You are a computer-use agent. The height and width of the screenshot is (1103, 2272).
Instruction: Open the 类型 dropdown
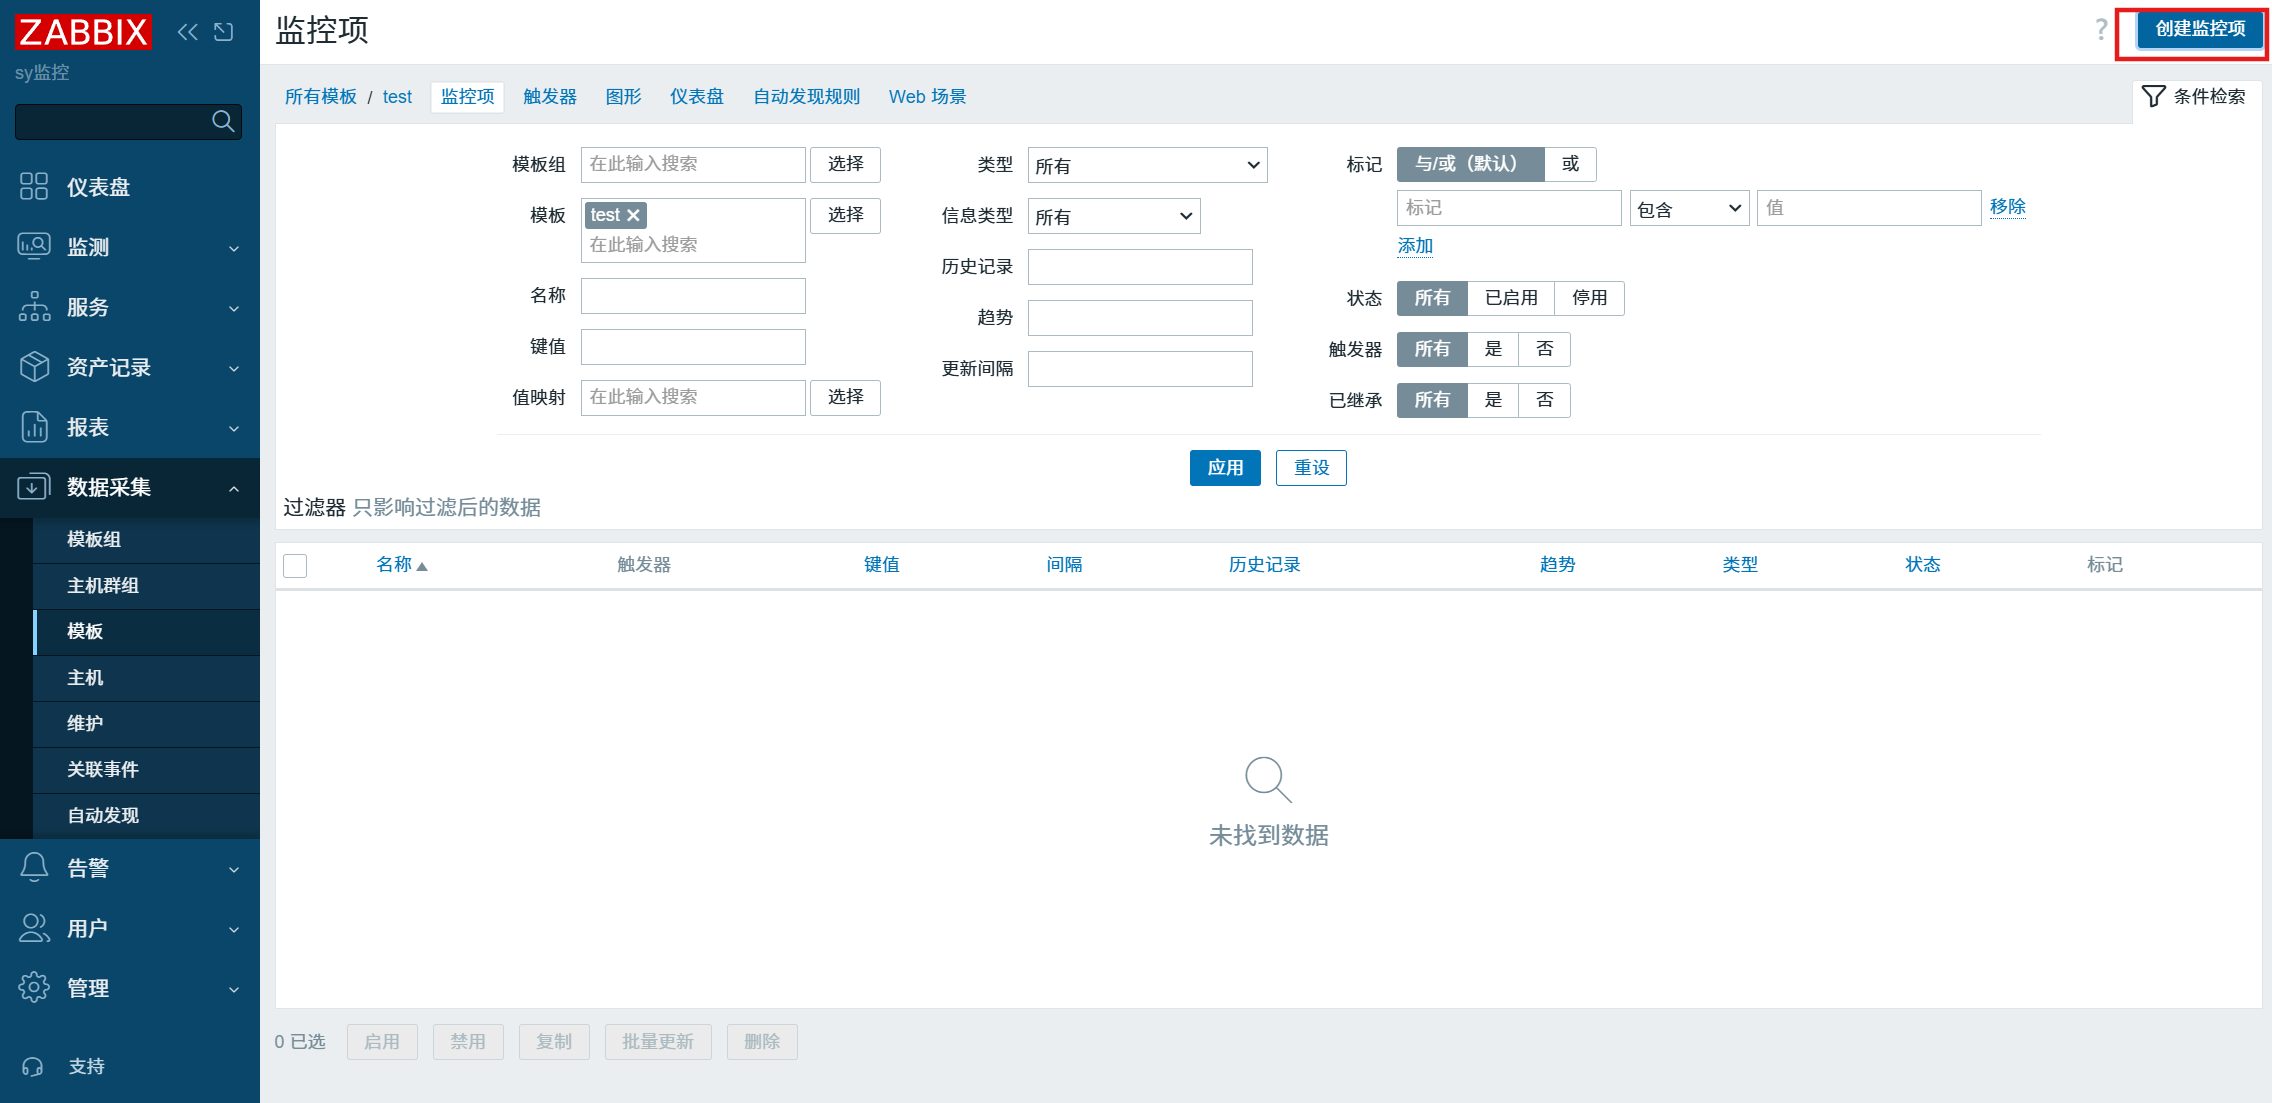(x=1147, y=165)
